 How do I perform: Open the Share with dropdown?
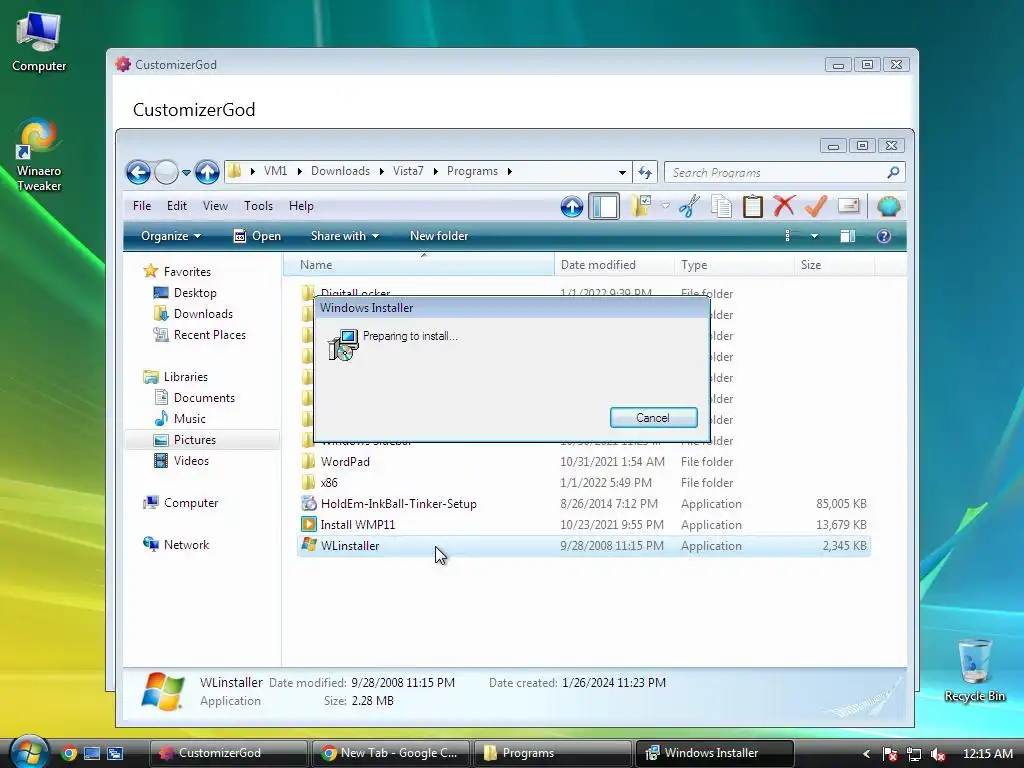[x=344, y=236]
